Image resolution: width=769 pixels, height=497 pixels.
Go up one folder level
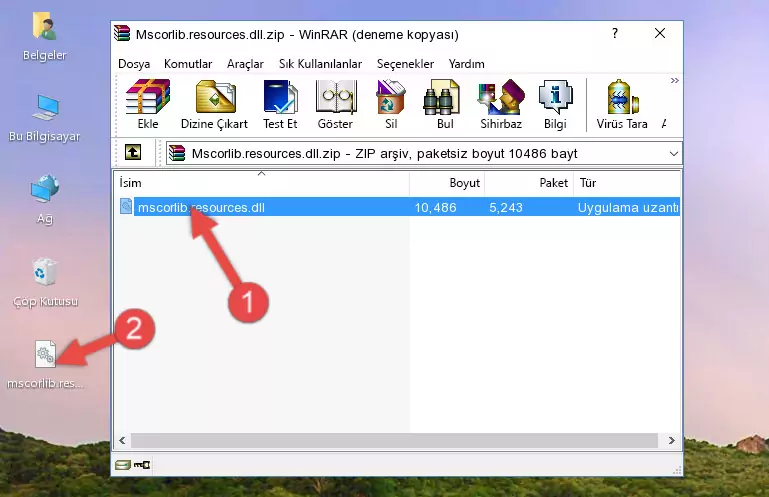point(133,153)
